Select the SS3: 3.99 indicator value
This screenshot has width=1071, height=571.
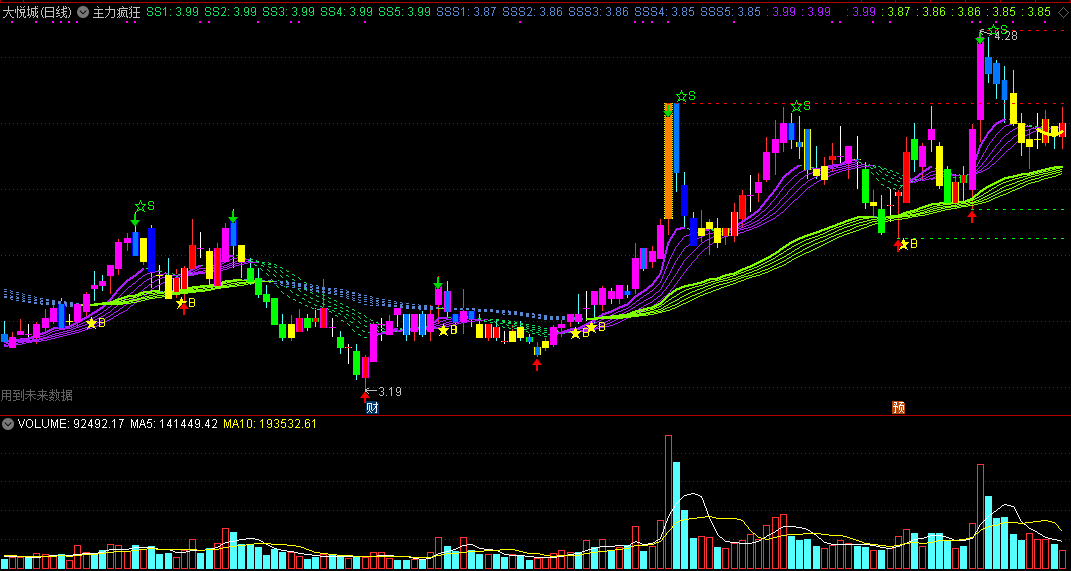tap(288, 12)
